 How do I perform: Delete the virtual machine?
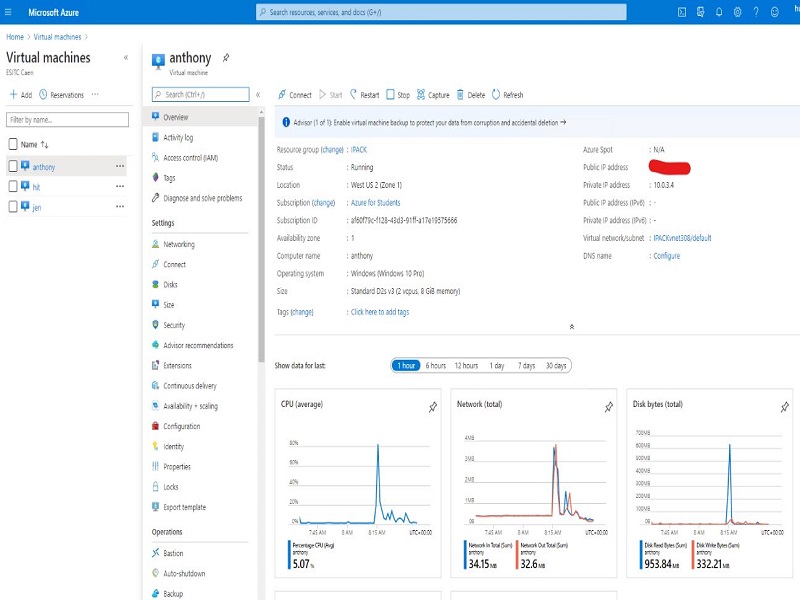pyautogui.click(x=470, y=95)
